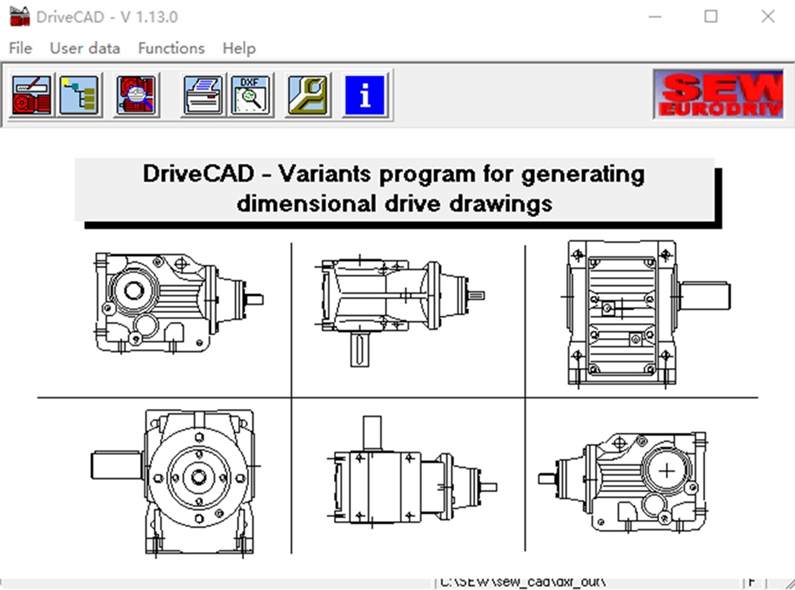This screenshot has height=590, width=795.
Task: Open the DXF preview icon
Action: click(250, 95)
